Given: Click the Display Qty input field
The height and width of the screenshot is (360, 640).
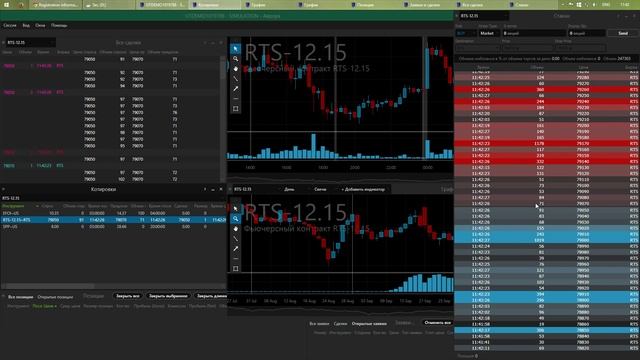Looking at the screenshot, I should pos(586,33).
